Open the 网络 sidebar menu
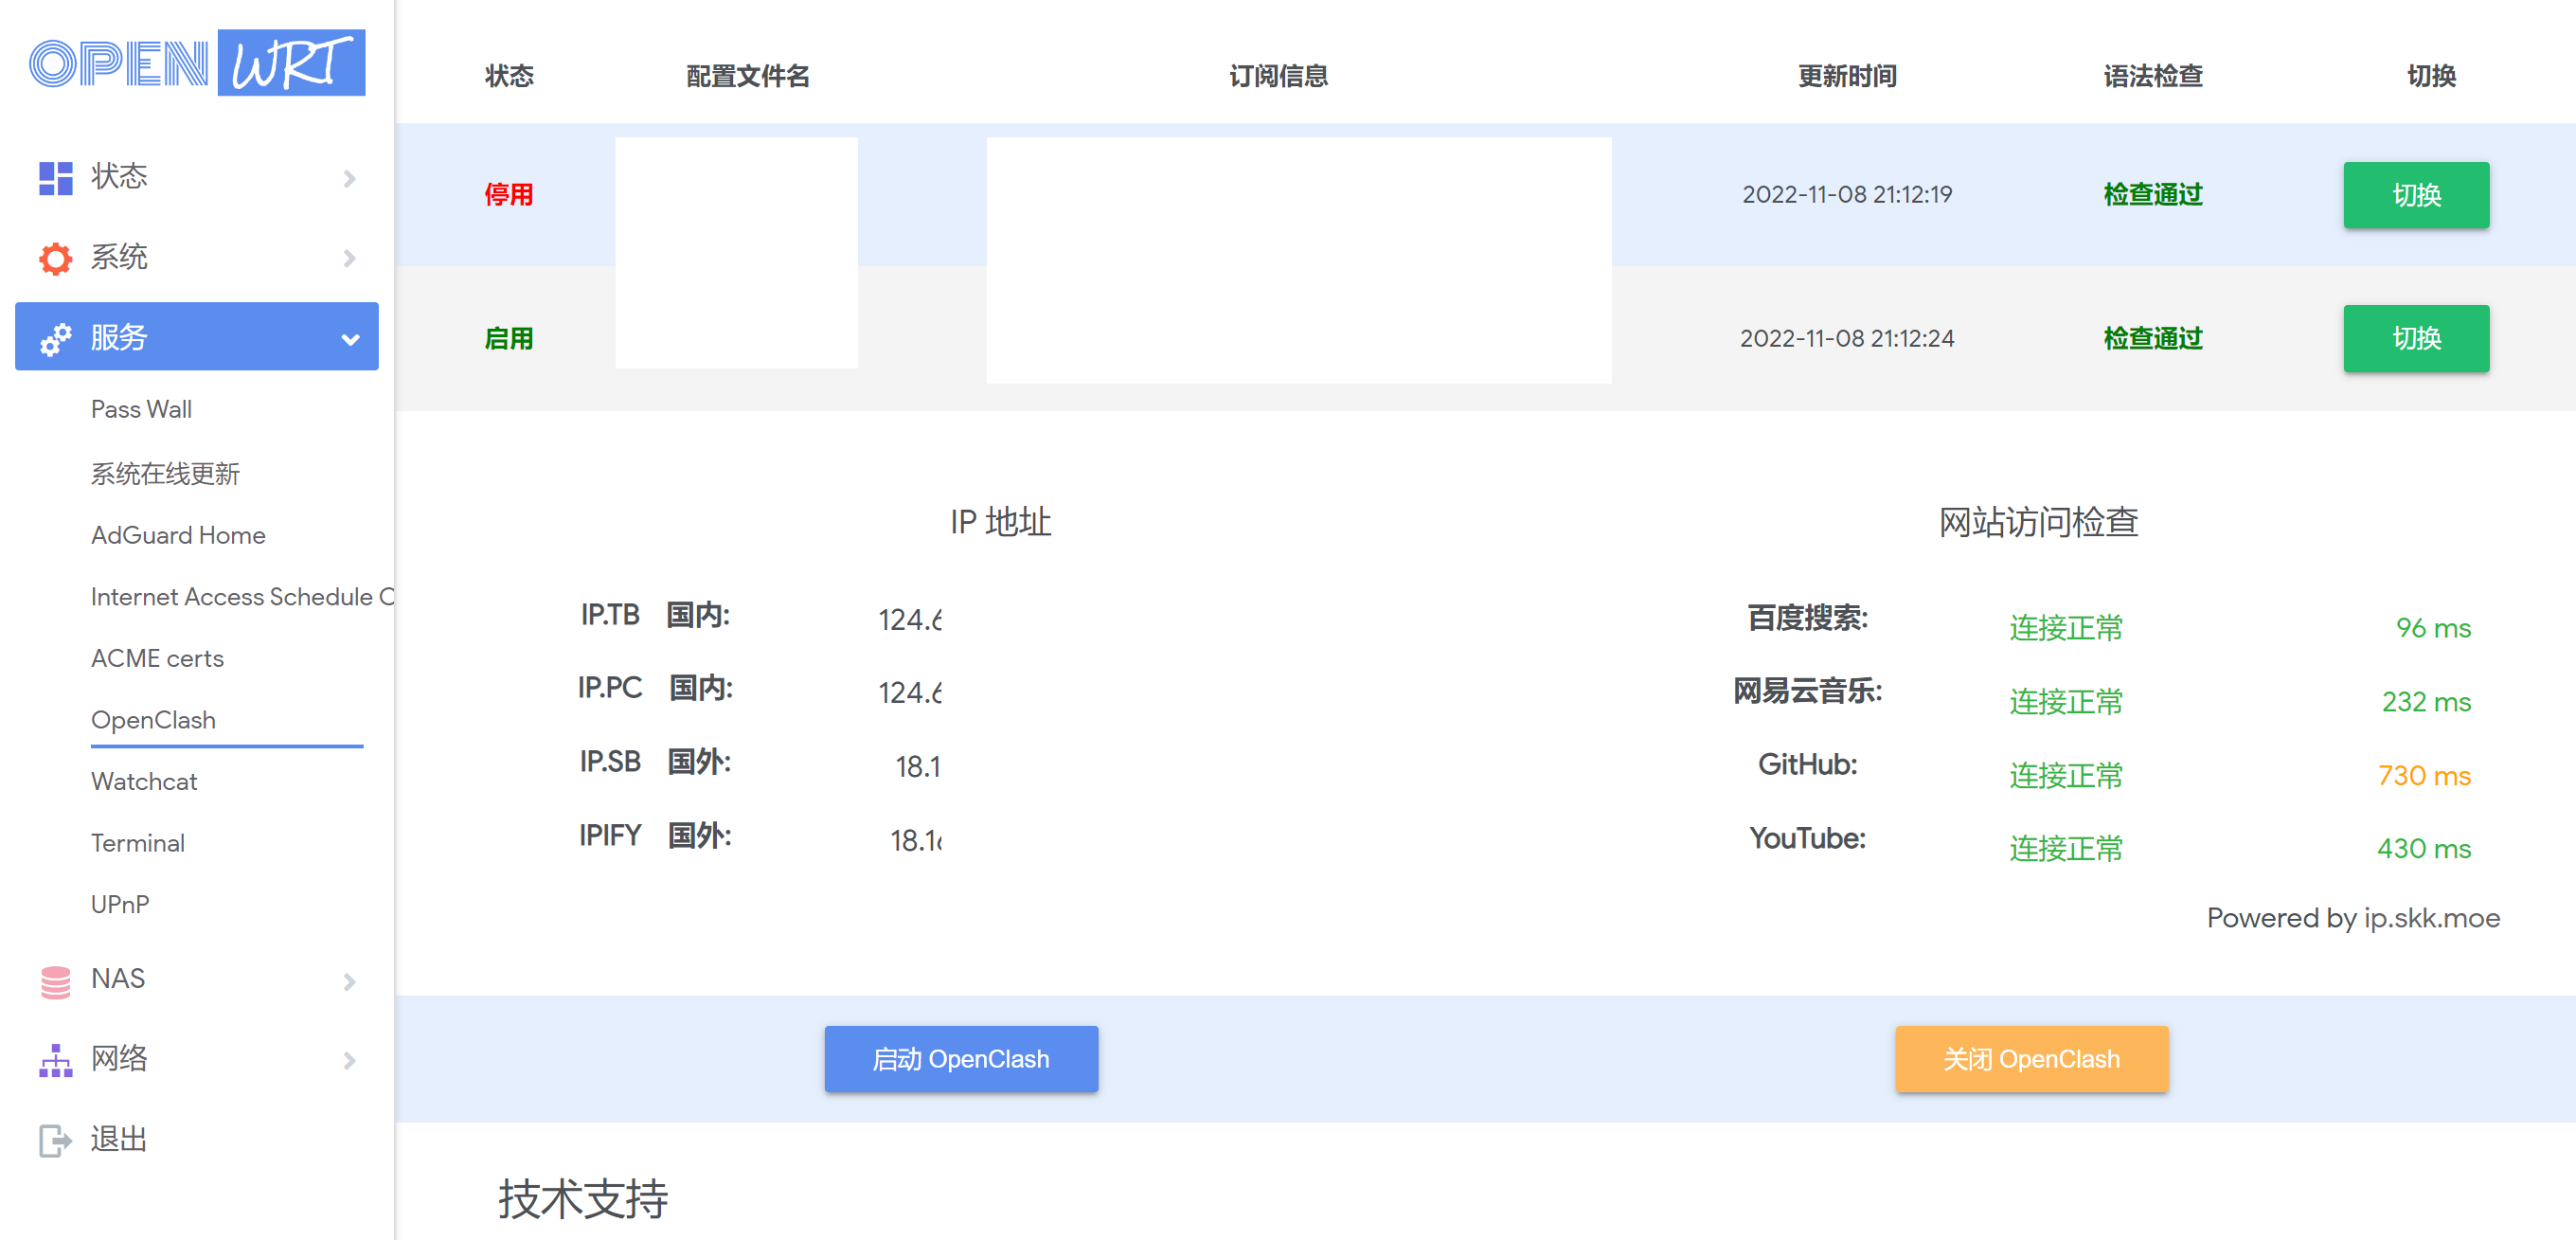The image size is (2576, 1240). tap(197, 1059)
